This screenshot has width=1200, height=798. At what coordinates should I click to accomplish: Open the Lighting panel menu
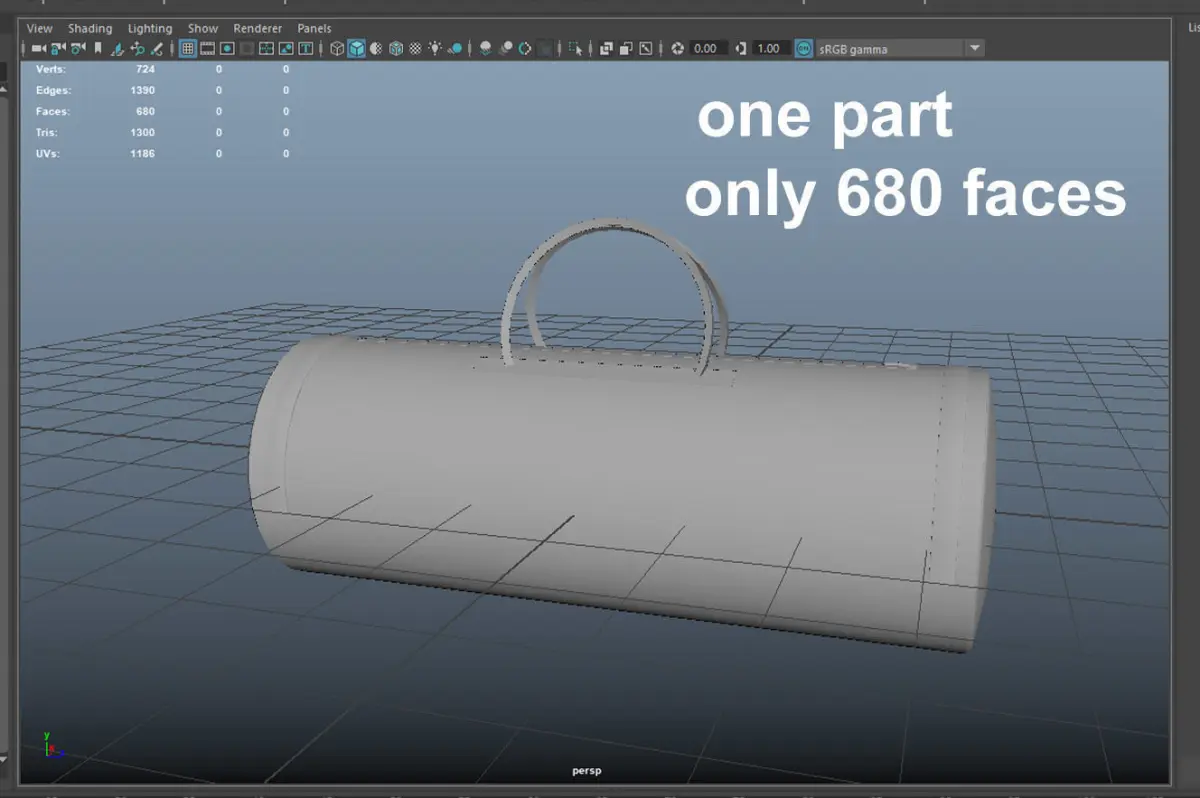click(150, 28)
